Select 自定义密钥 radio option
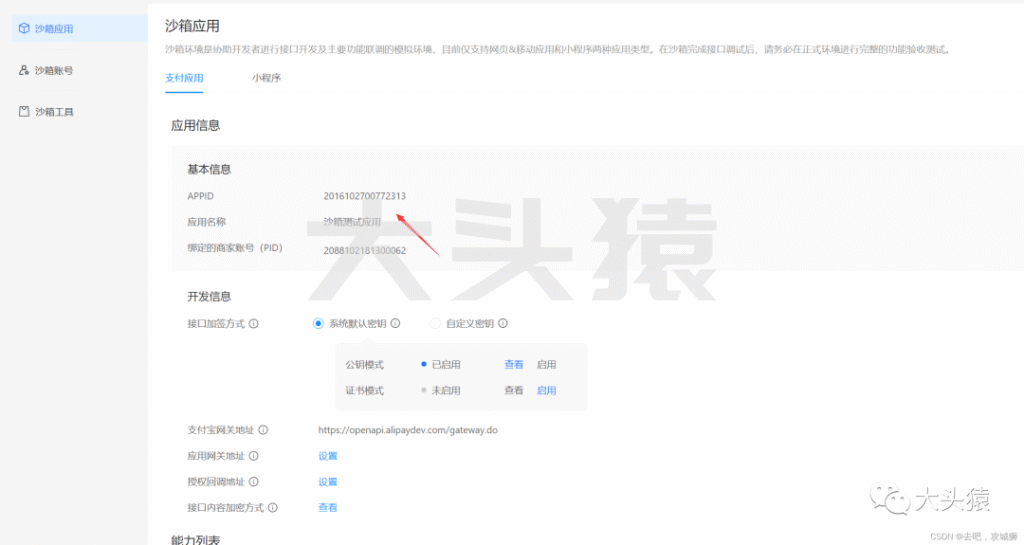 pos(435,323)
